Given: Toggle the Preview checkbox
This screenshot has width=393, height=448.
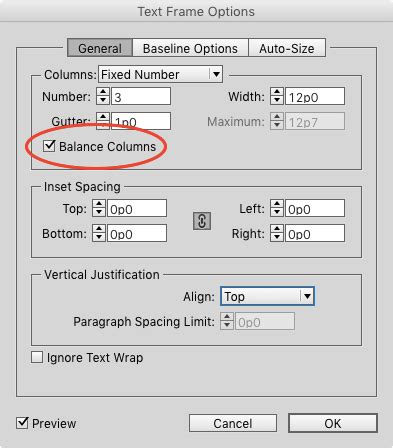Looking at the screenshot, I should click(x=22, y=423).
